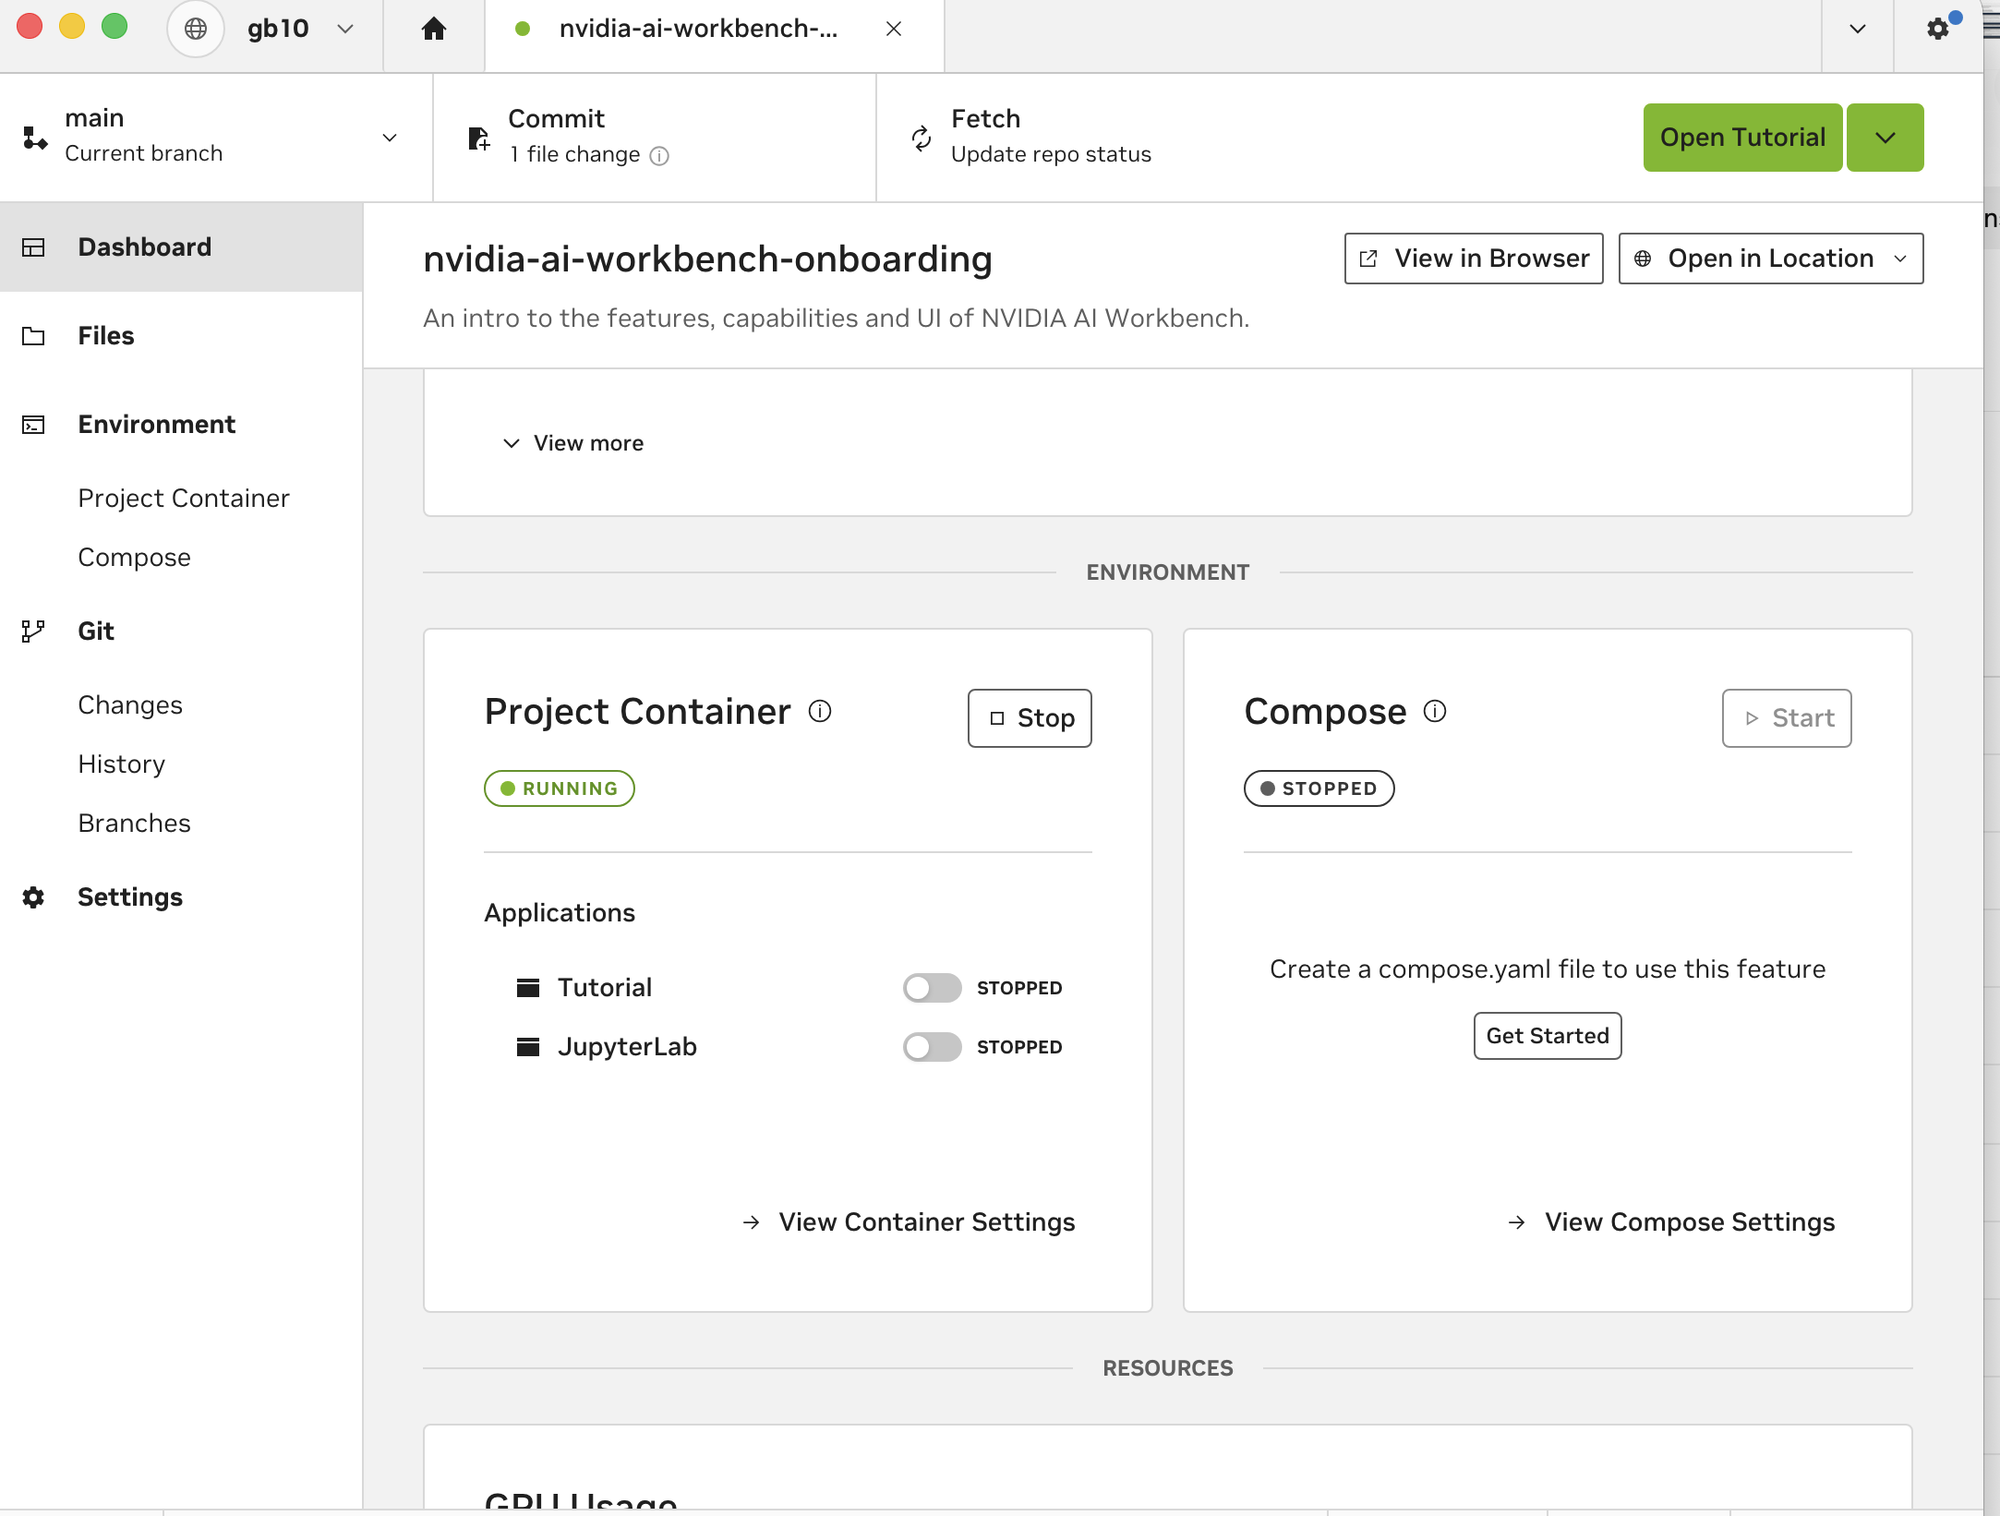
Task: Select Dashboard in the sidebar
Action: (181, 247)
